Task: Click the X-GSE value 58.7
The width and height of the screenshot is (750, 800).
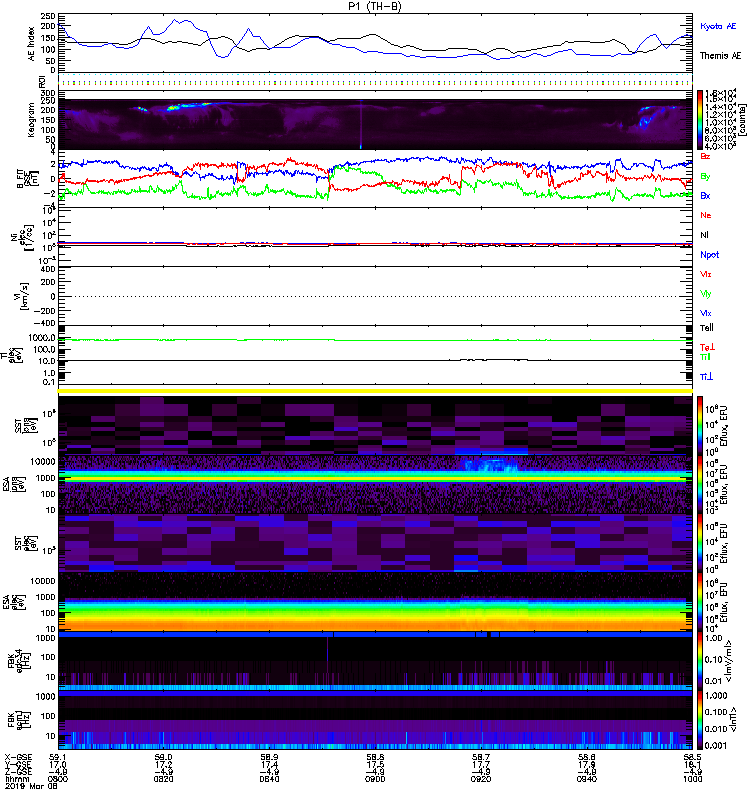Action: coord(481,758)
